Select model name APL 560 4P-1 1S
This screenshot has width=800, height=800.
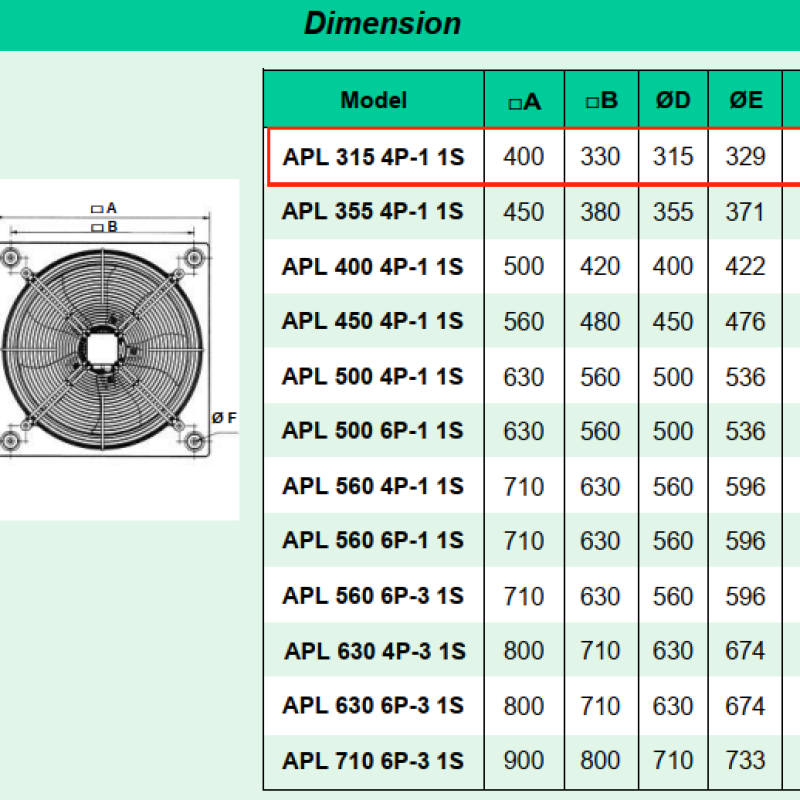point(372,486)
